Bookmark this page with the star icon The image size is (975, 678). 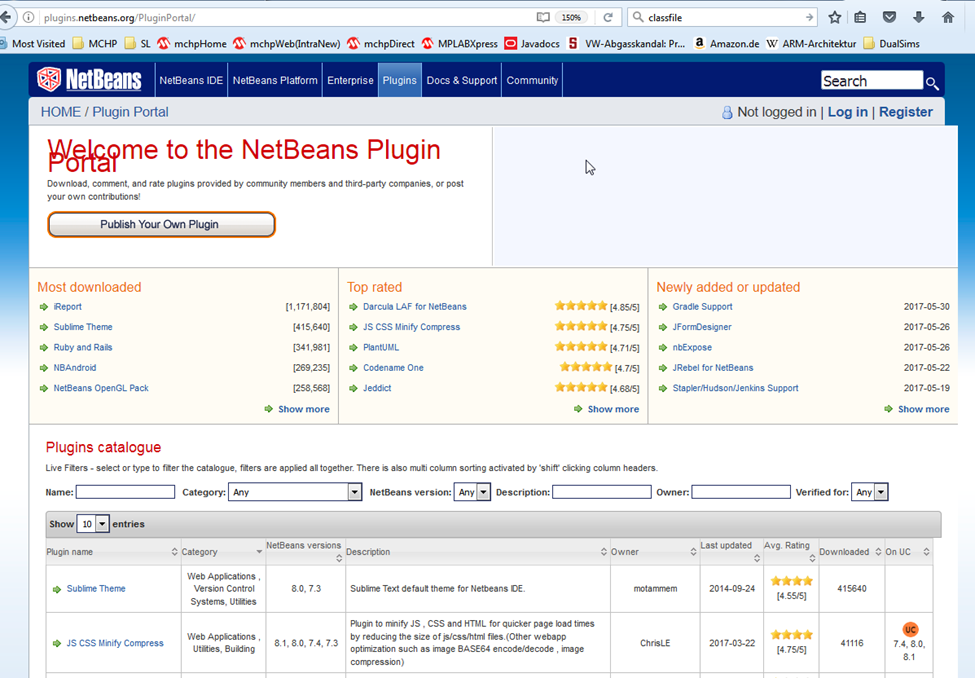tap(834, 17)
